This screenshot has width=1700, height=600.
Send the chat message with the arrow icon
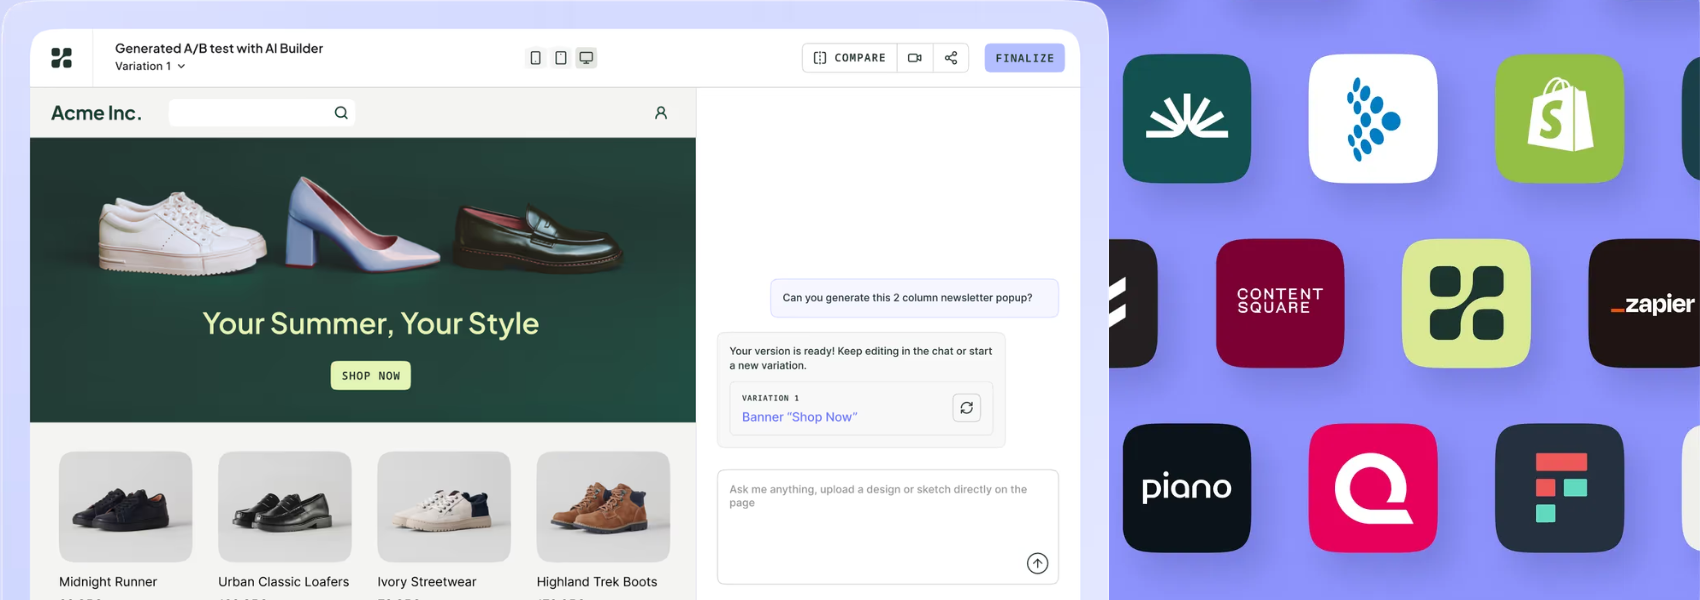tap(1037, 564)
